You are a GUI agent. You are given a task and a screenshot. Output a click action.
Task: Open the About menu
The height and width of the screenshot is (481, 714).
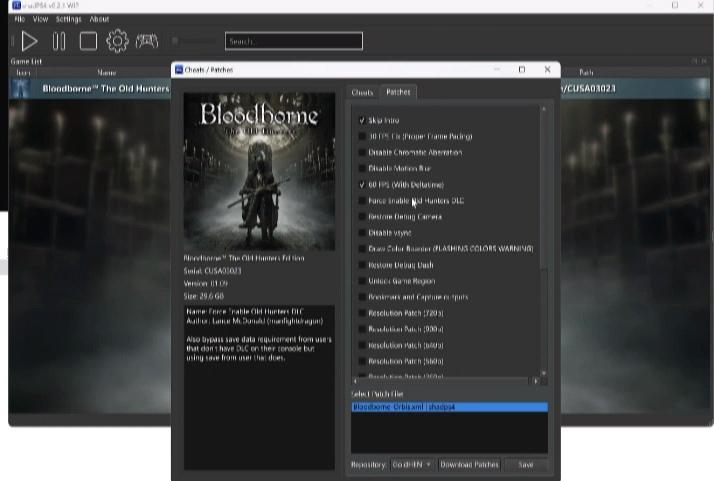coord(99,19)
